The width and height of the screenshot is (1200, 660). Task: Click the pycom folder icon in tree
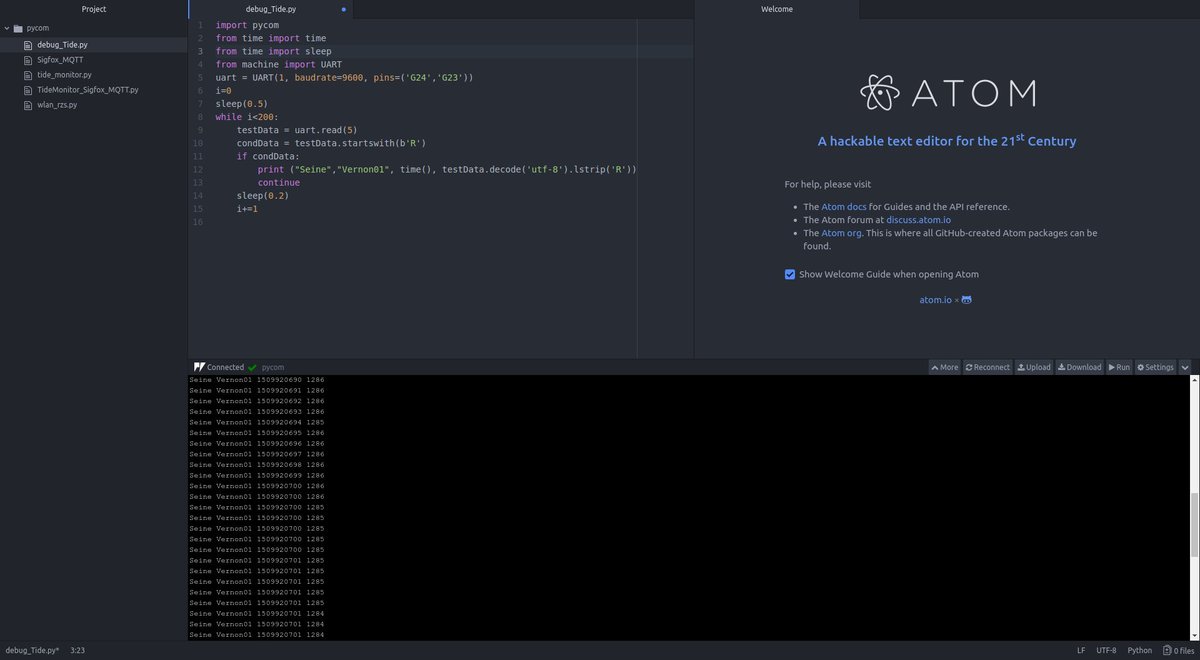point(18,28)
